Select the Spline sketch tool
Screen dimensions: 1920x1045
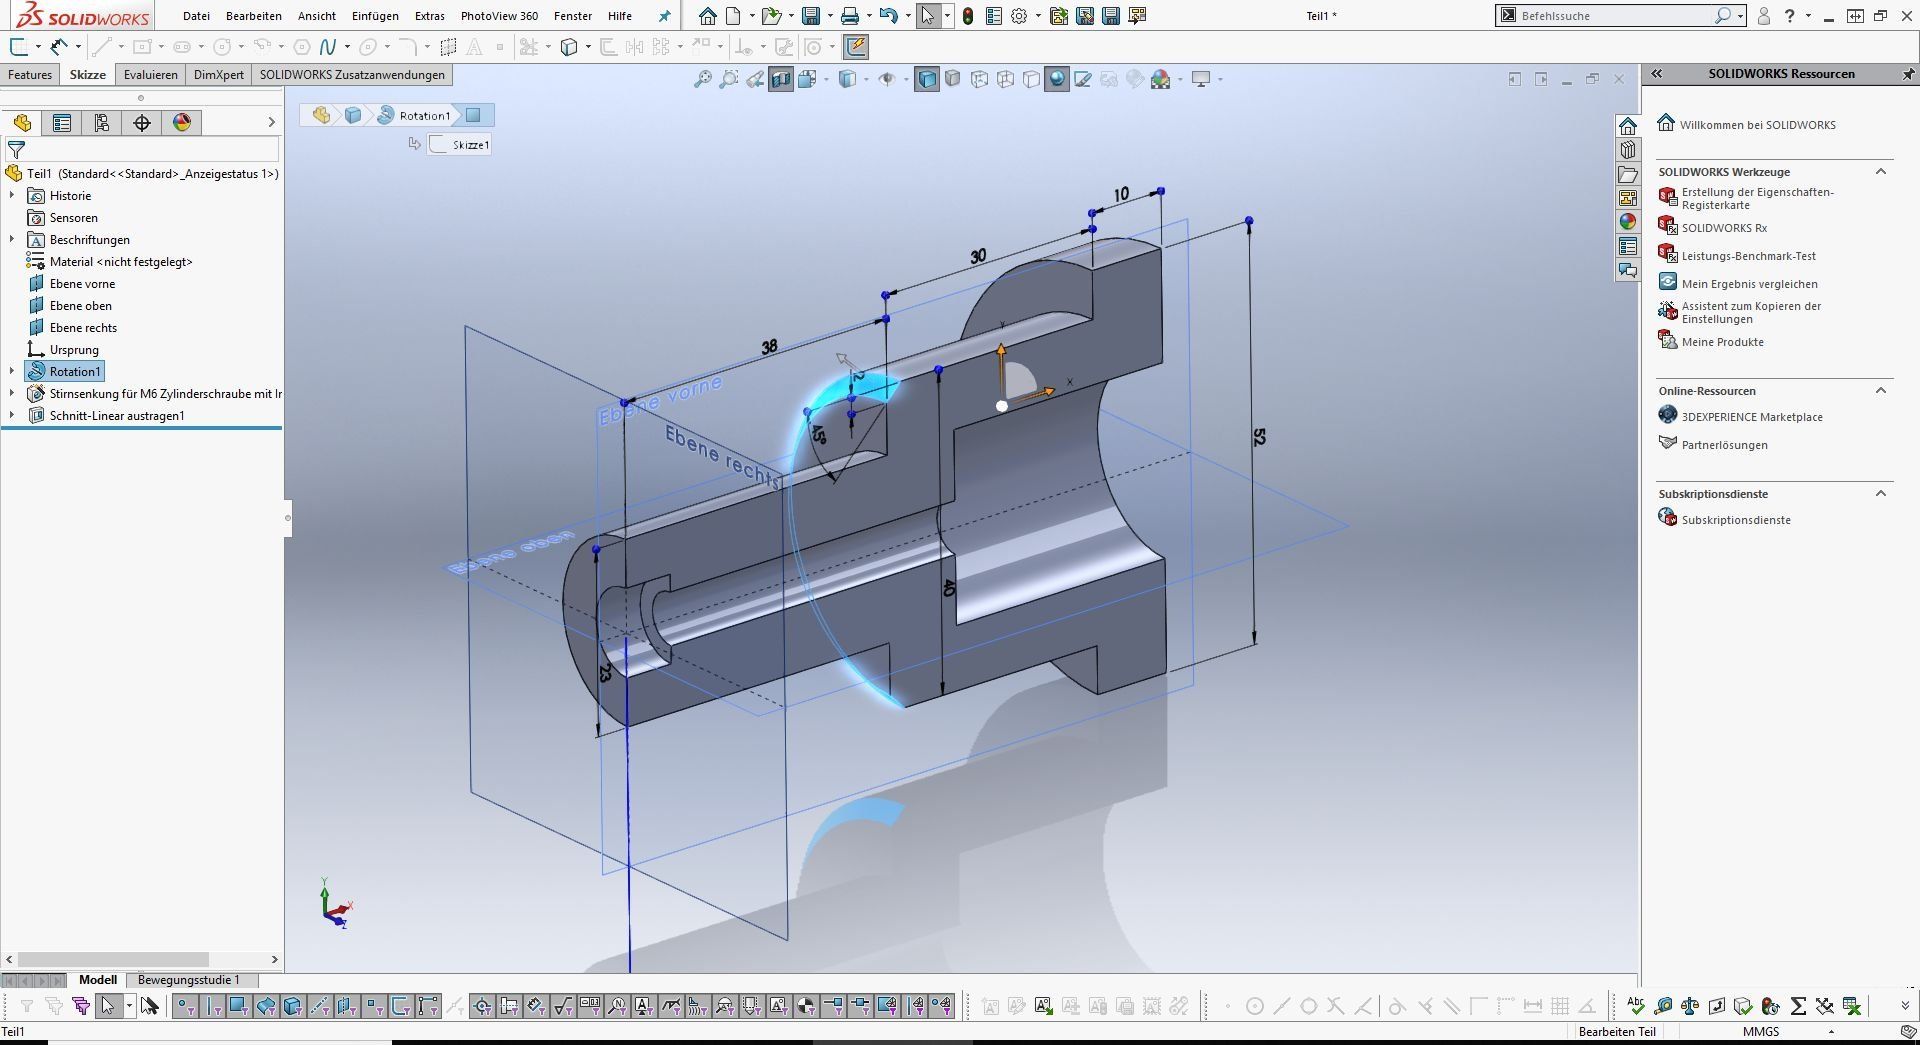coord(327,47)
